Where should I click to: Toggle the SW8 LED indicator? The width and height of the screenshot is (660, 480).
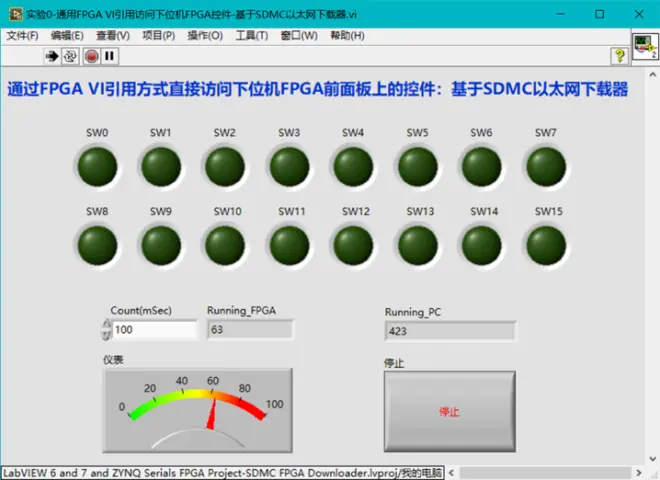[x=98, y=245]
